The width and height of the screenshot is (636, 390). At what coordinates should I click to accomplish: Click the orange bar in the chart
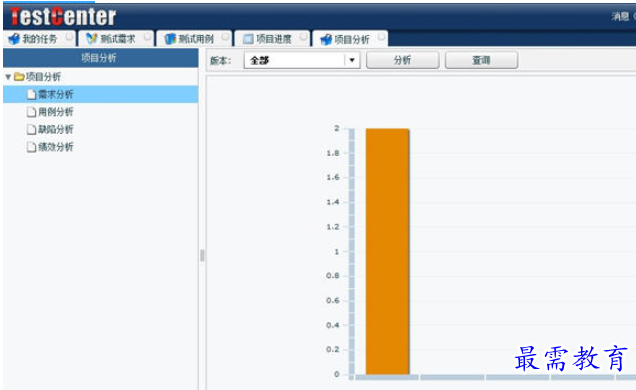[x=387, y=251]
